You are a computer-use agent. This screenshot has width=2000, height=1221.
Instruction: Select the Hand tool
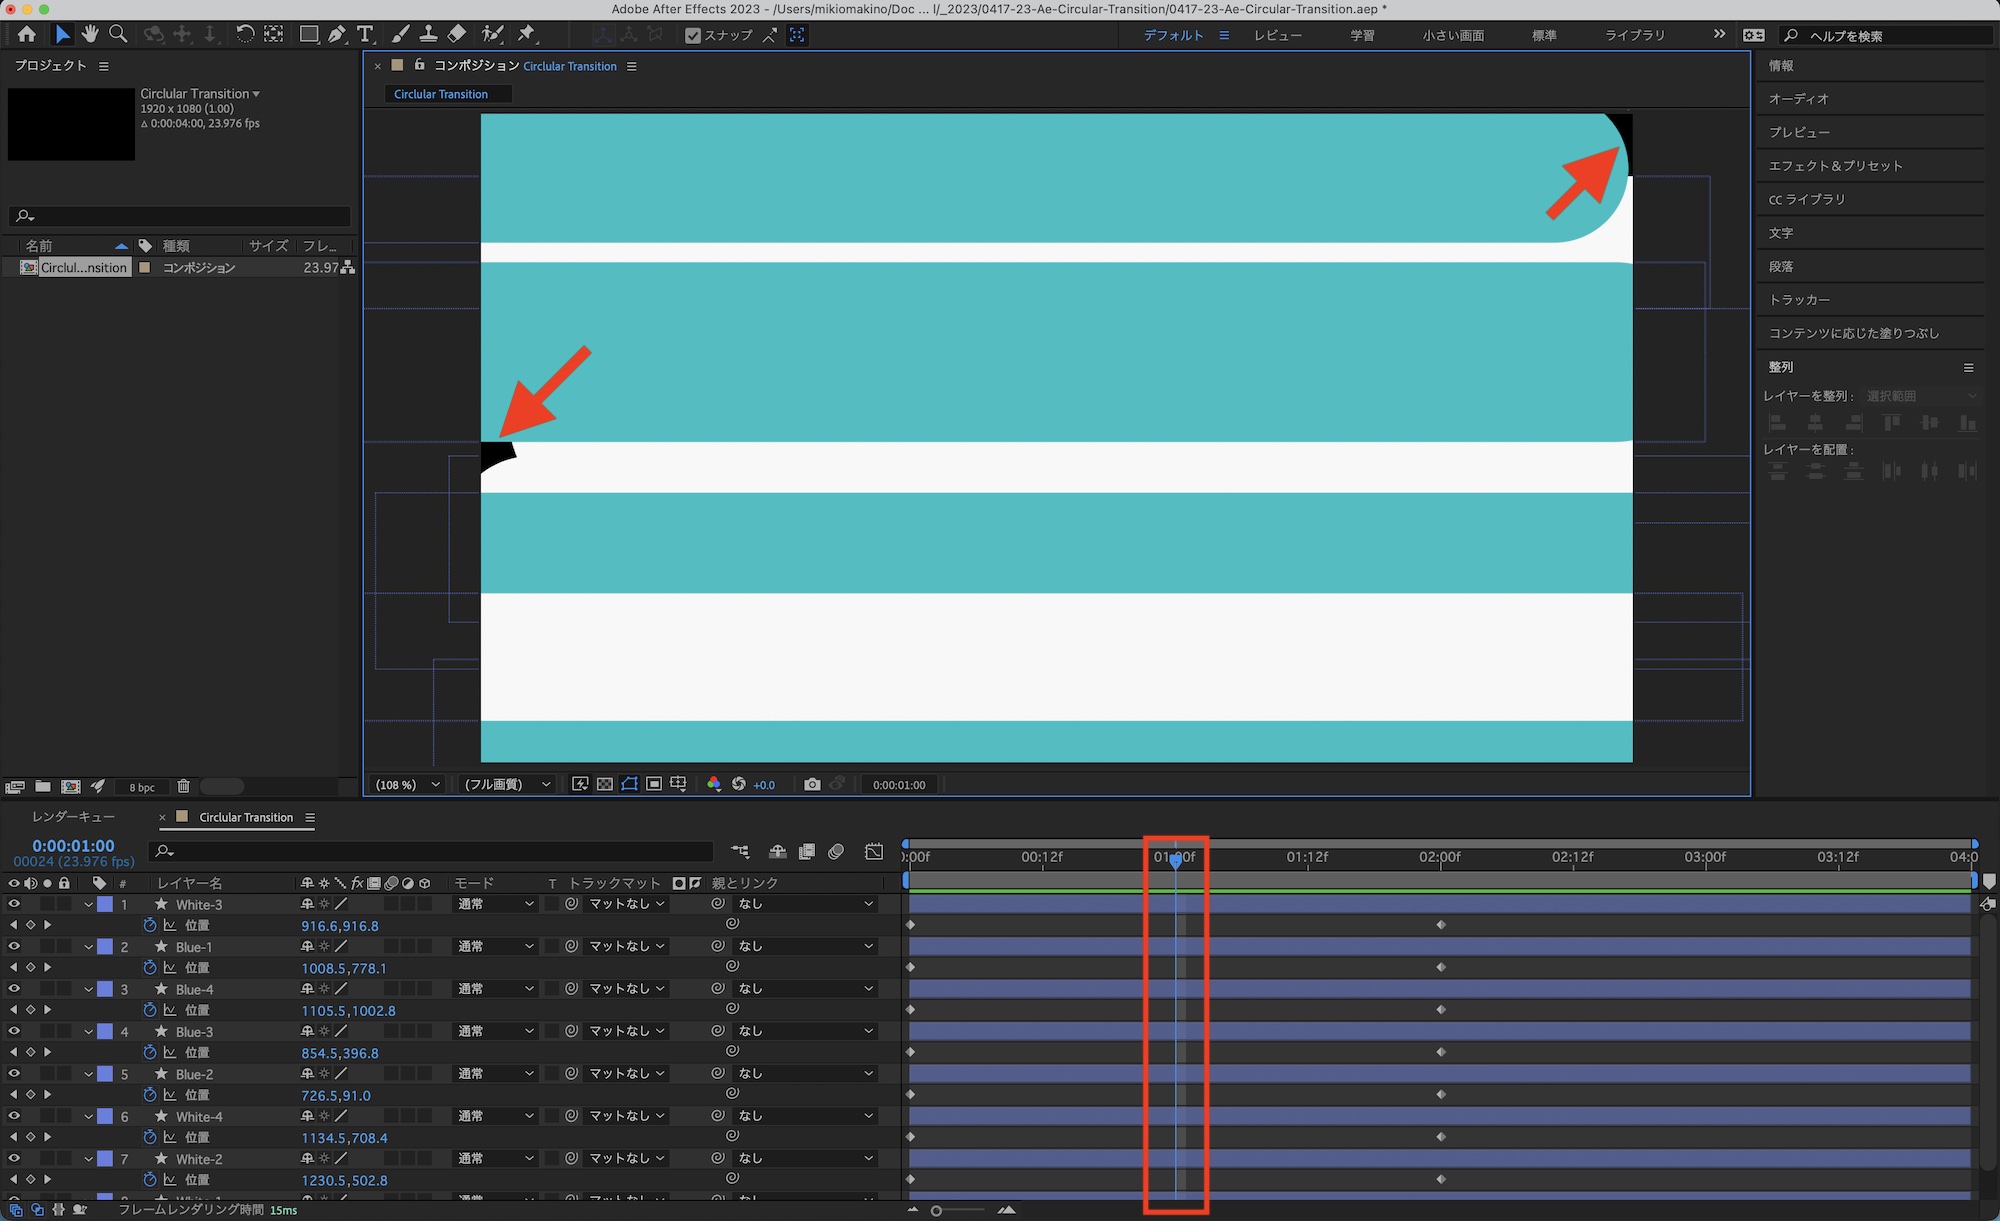[91, 34]
